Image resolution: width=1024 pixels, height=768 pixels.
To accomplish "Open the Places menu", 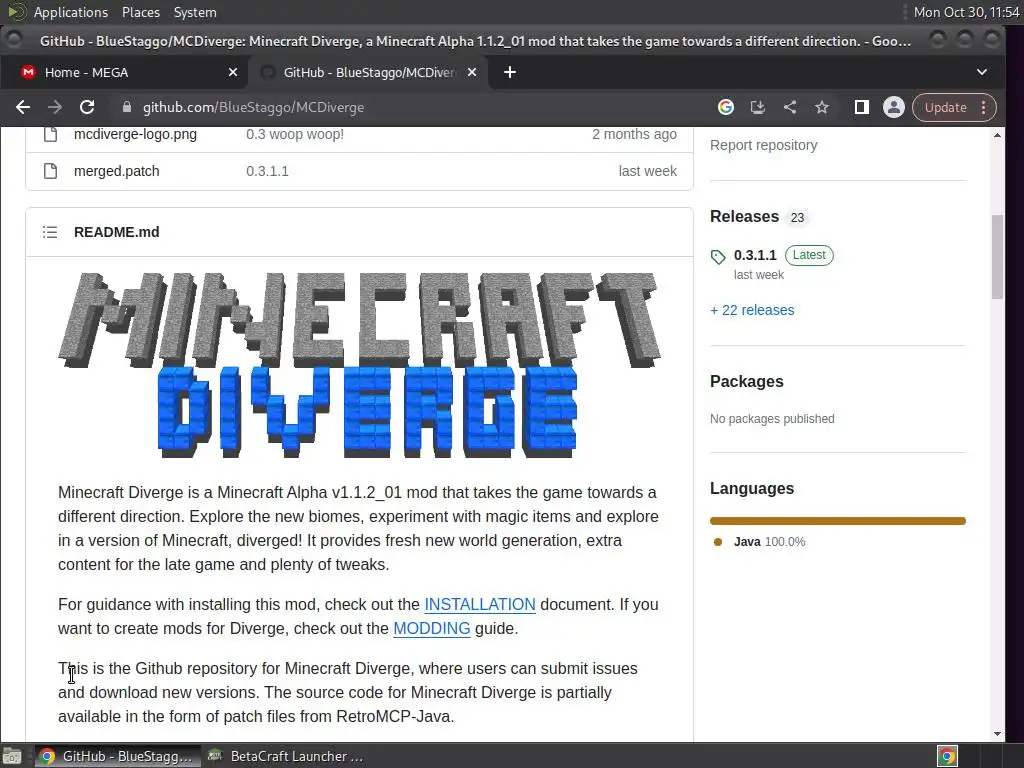I will (x=140, y=12).
